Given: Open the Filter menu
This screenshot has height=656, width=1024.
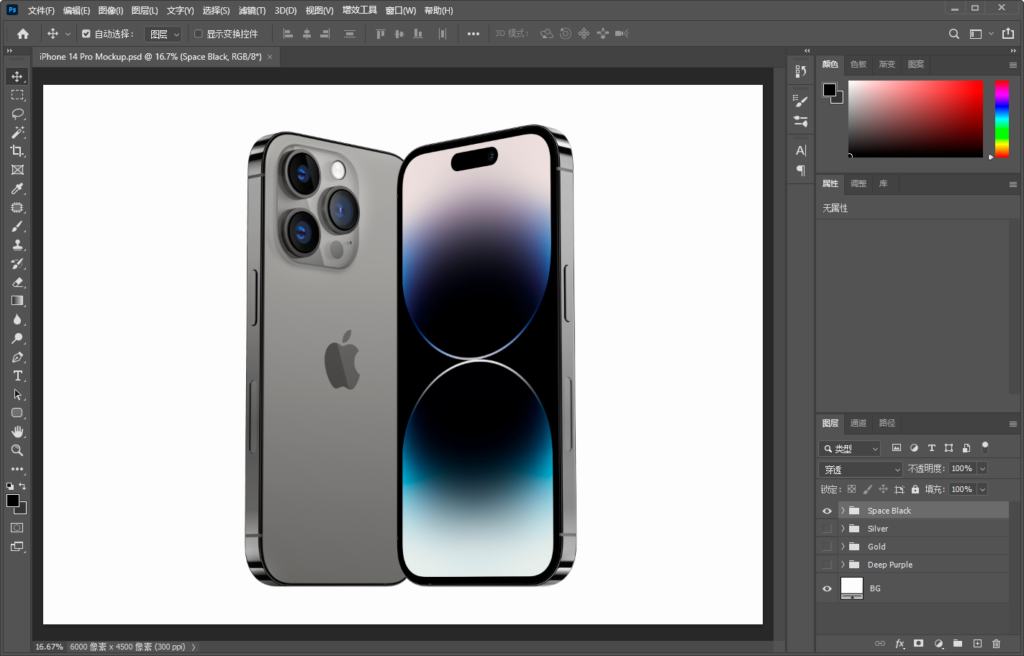Looking at the screenshot, I should tap(252, 10).
